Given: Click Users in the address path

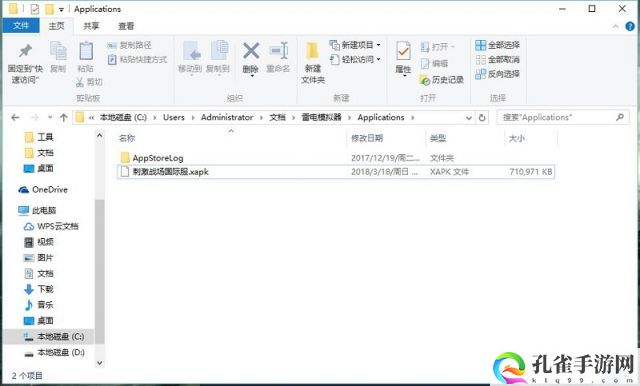Looking at the screenshot, I should pos(174,118).
